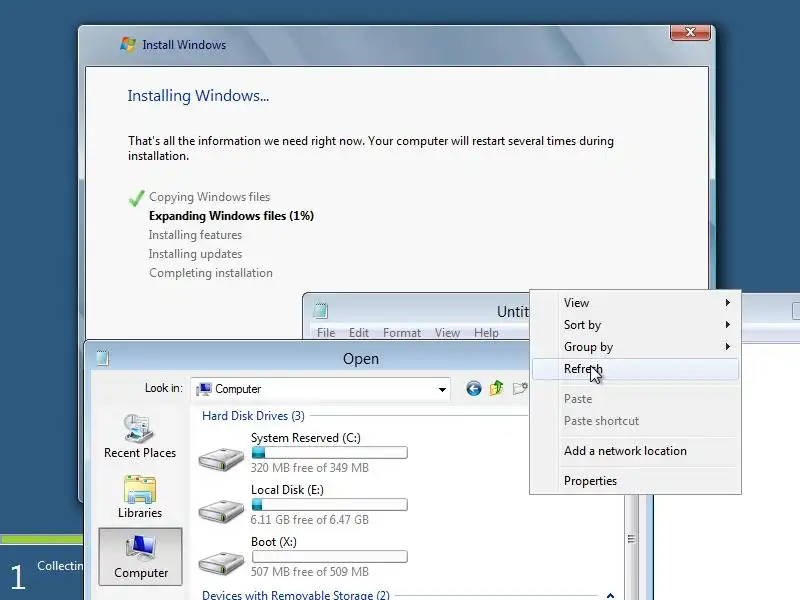Select Refresh in the context menu

635,368
